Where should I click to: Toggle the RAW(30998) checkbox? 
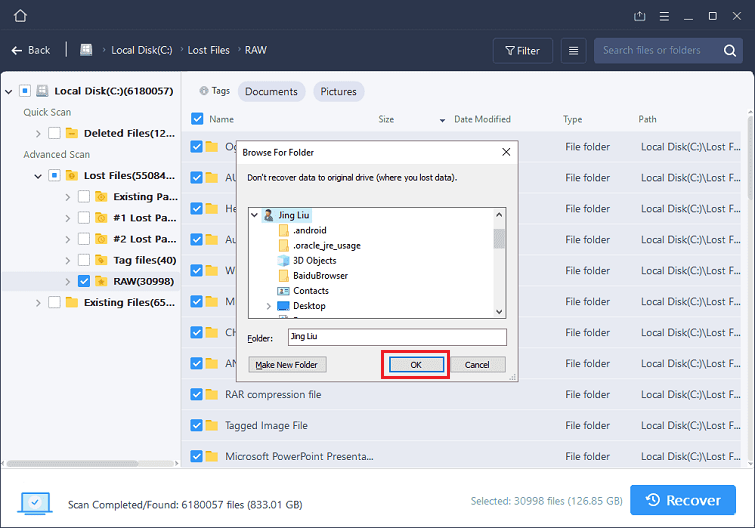pyautogui.click(x=84, y=281)
